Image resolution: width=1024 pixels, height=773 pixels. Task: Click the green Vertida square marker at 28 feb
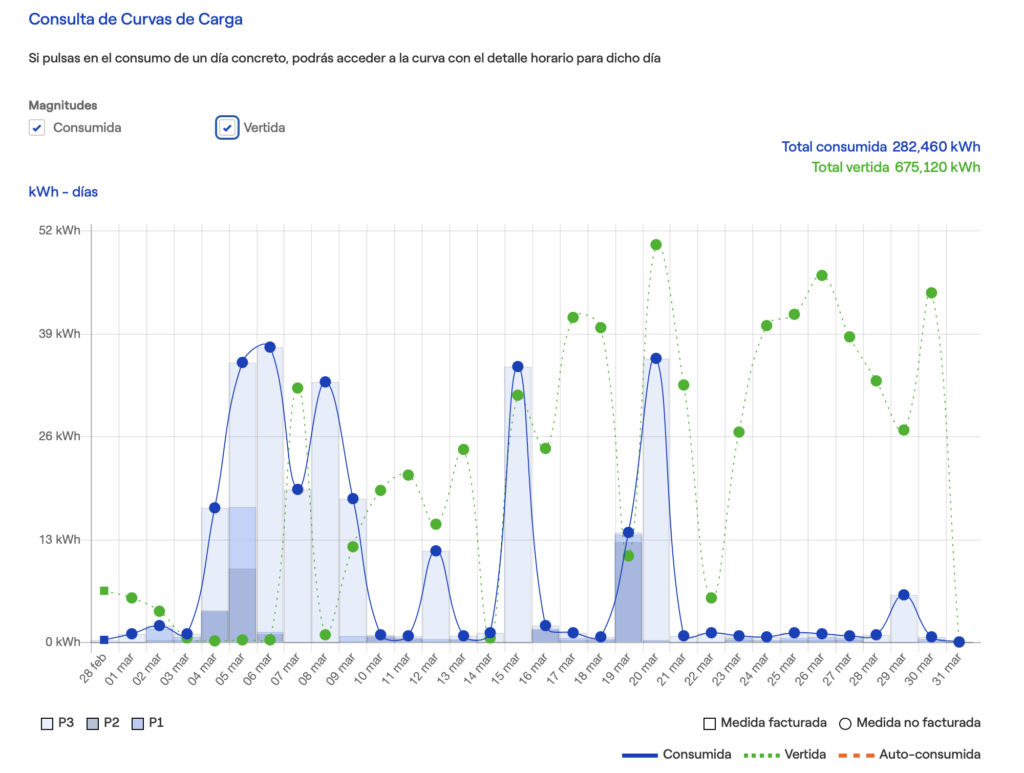[104, 591]
